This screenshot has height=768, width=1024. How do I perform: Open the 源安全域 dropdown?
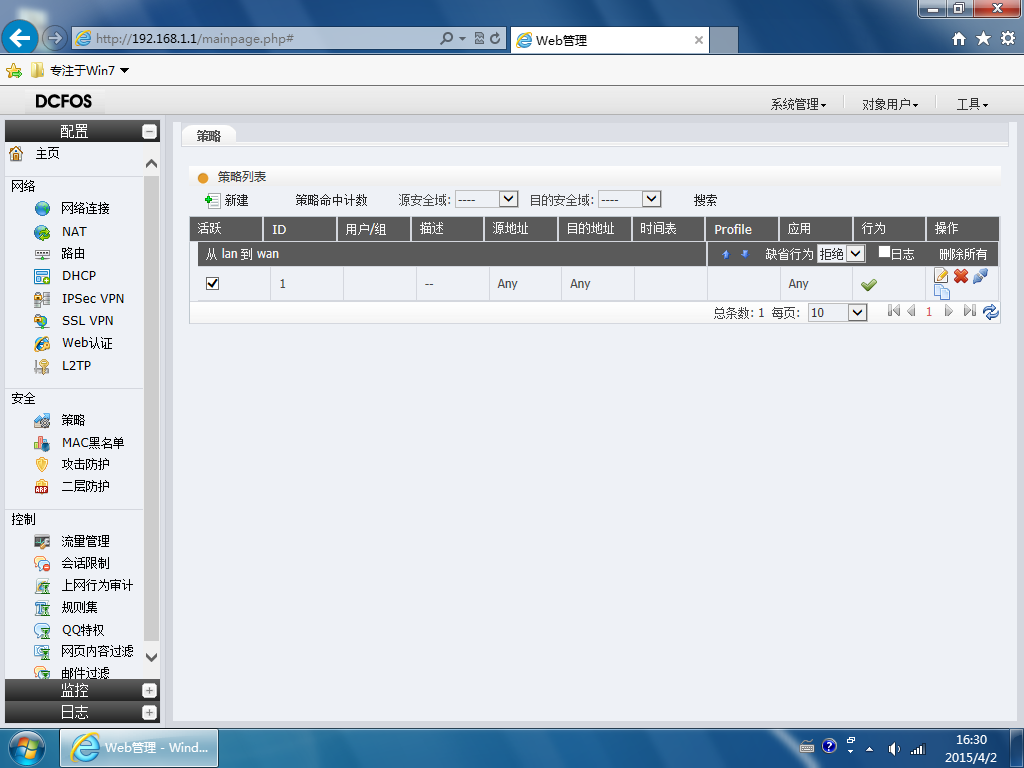click(487, 199)
